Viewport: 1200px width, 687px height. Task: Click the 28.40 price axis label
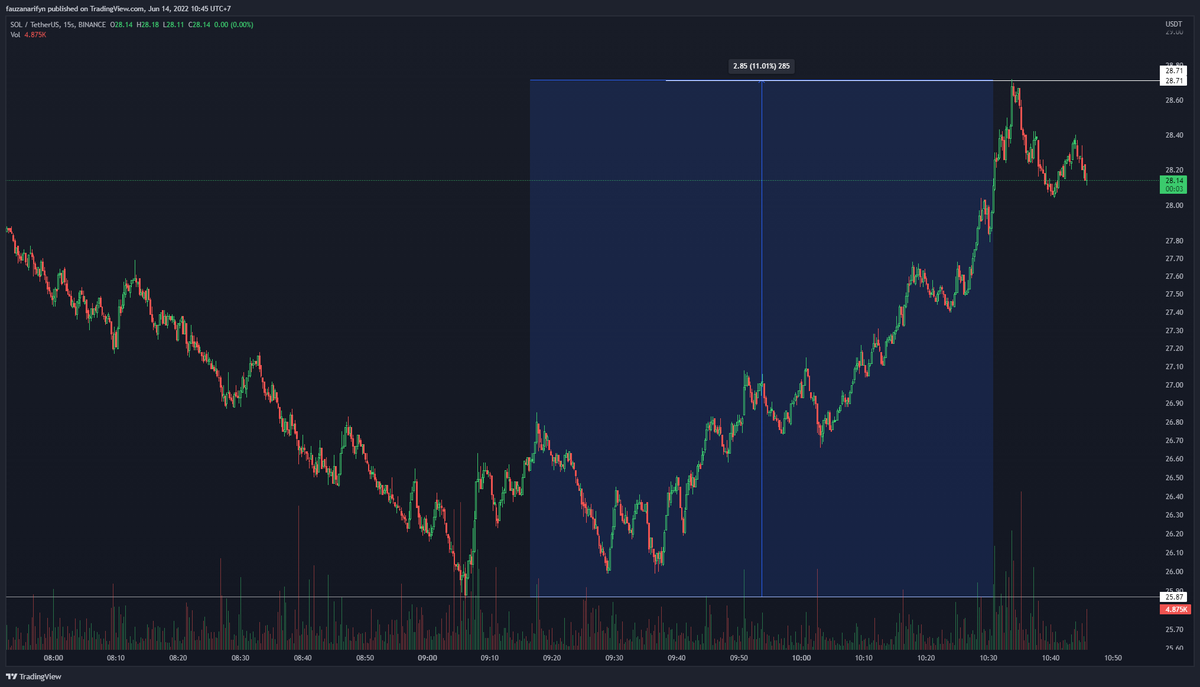point(1174,136)
